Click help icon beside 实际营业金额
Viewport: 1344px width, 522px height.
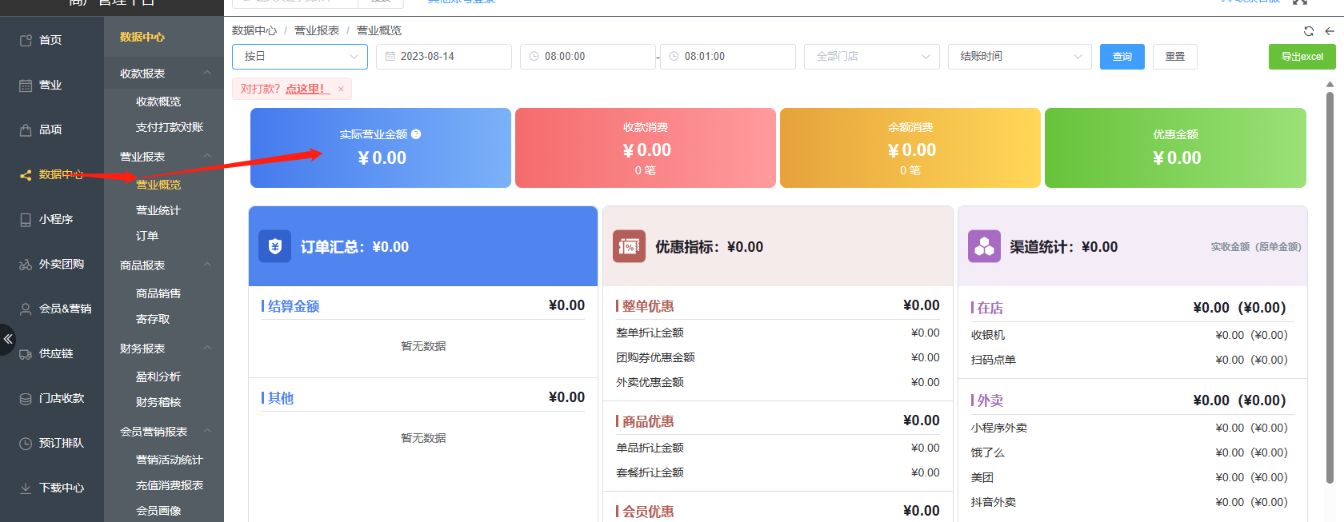[x=416, y=133]
